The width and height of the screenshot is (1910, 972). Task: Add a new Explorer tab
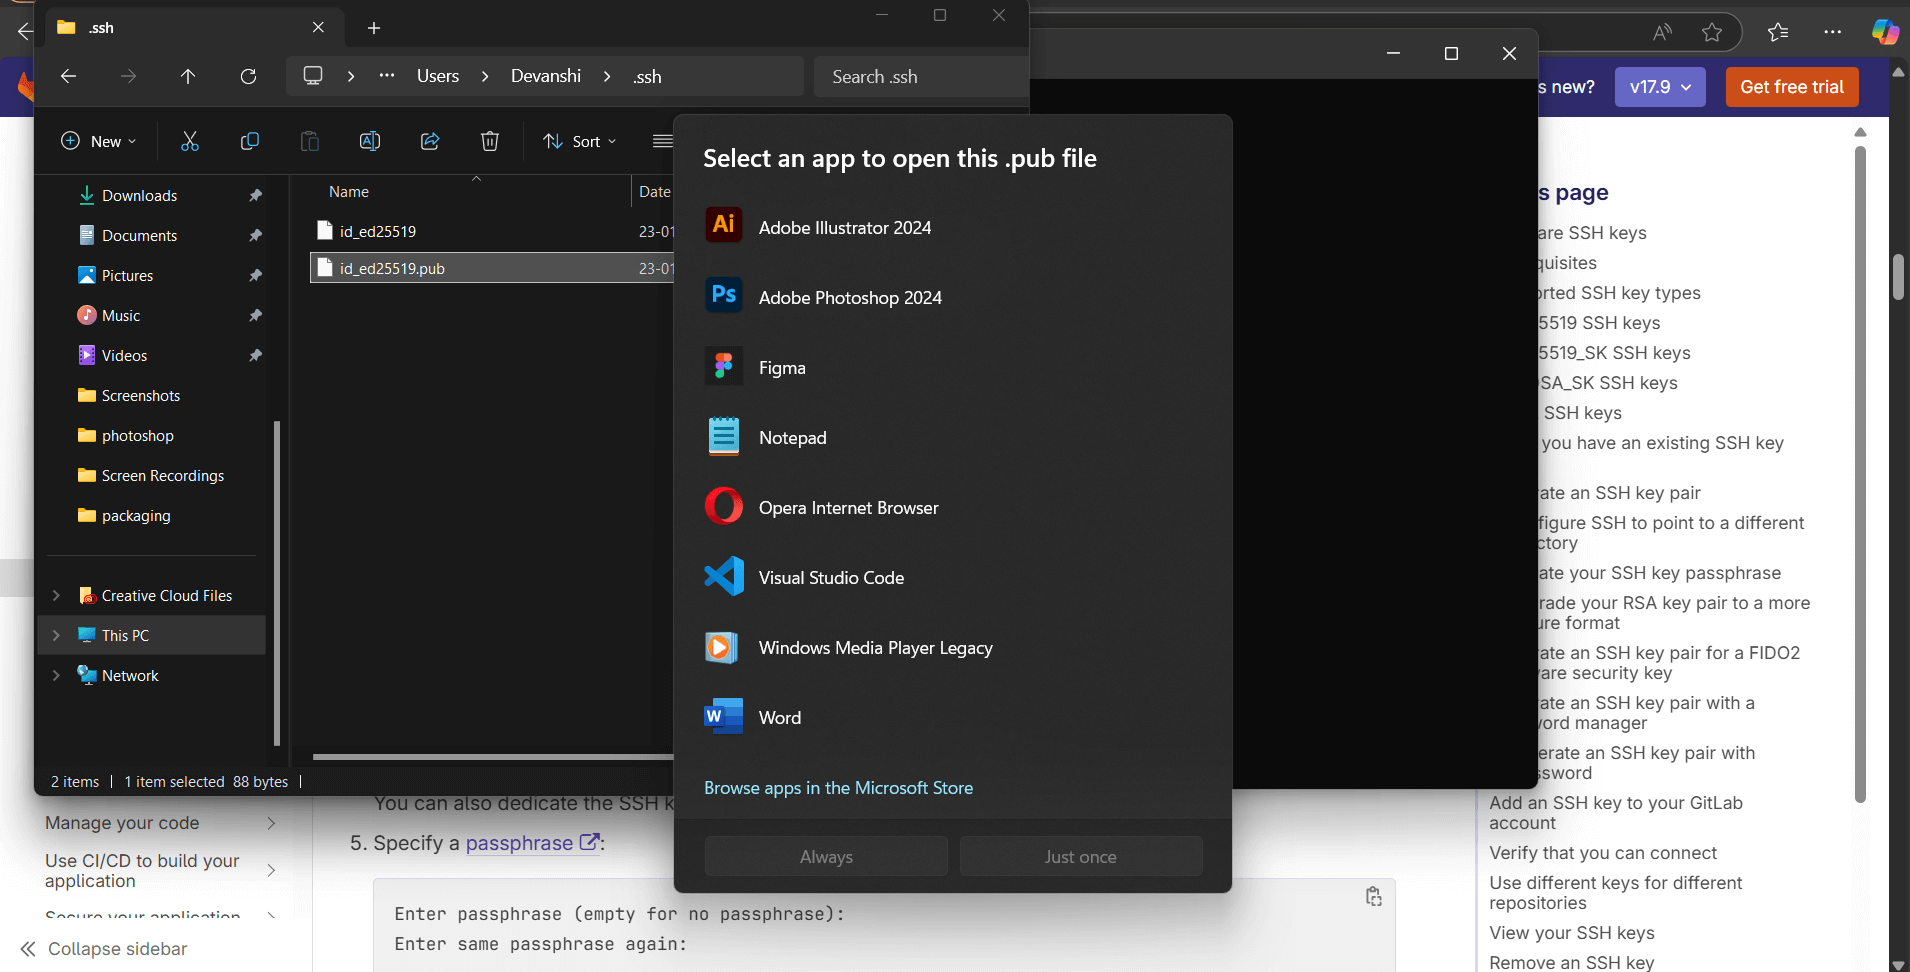[x=374, y=28]
